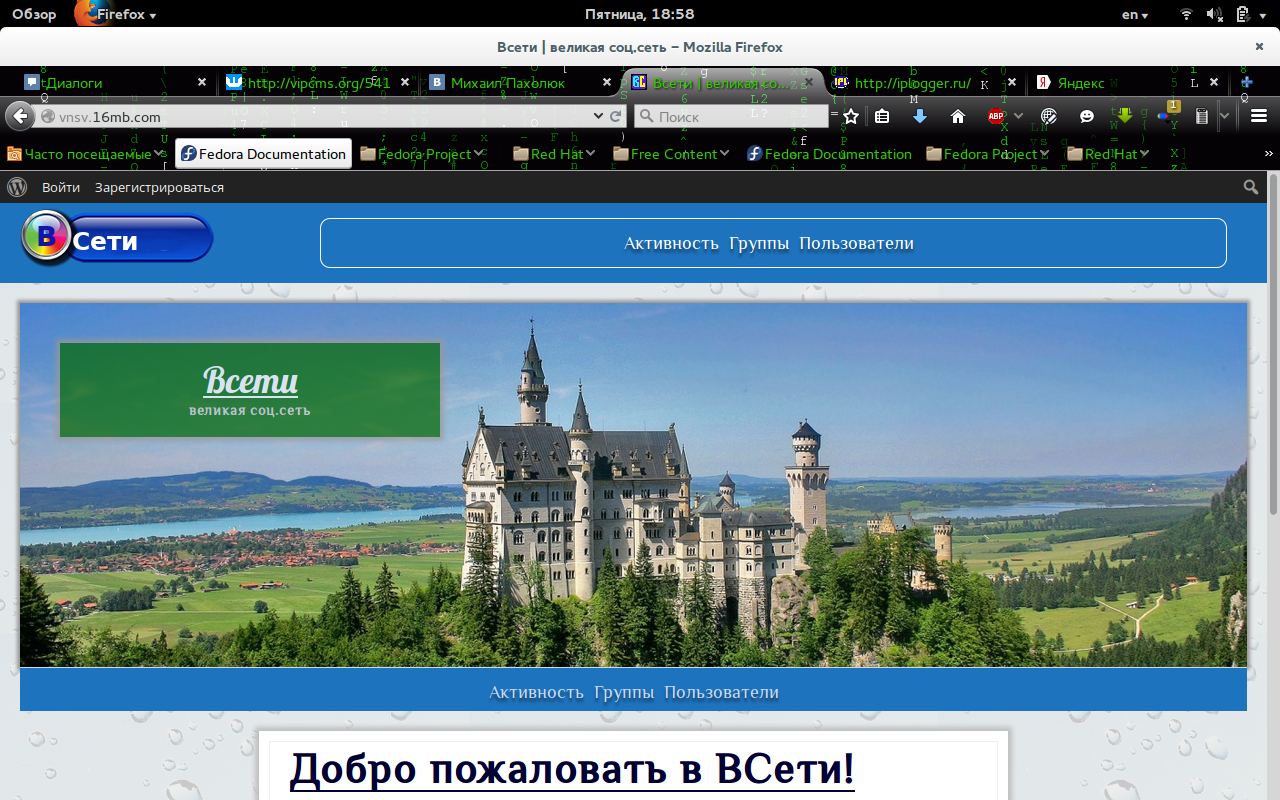1280x800 pixels.
Task: Click 'Войти' login link
Action: pos(61,187)
